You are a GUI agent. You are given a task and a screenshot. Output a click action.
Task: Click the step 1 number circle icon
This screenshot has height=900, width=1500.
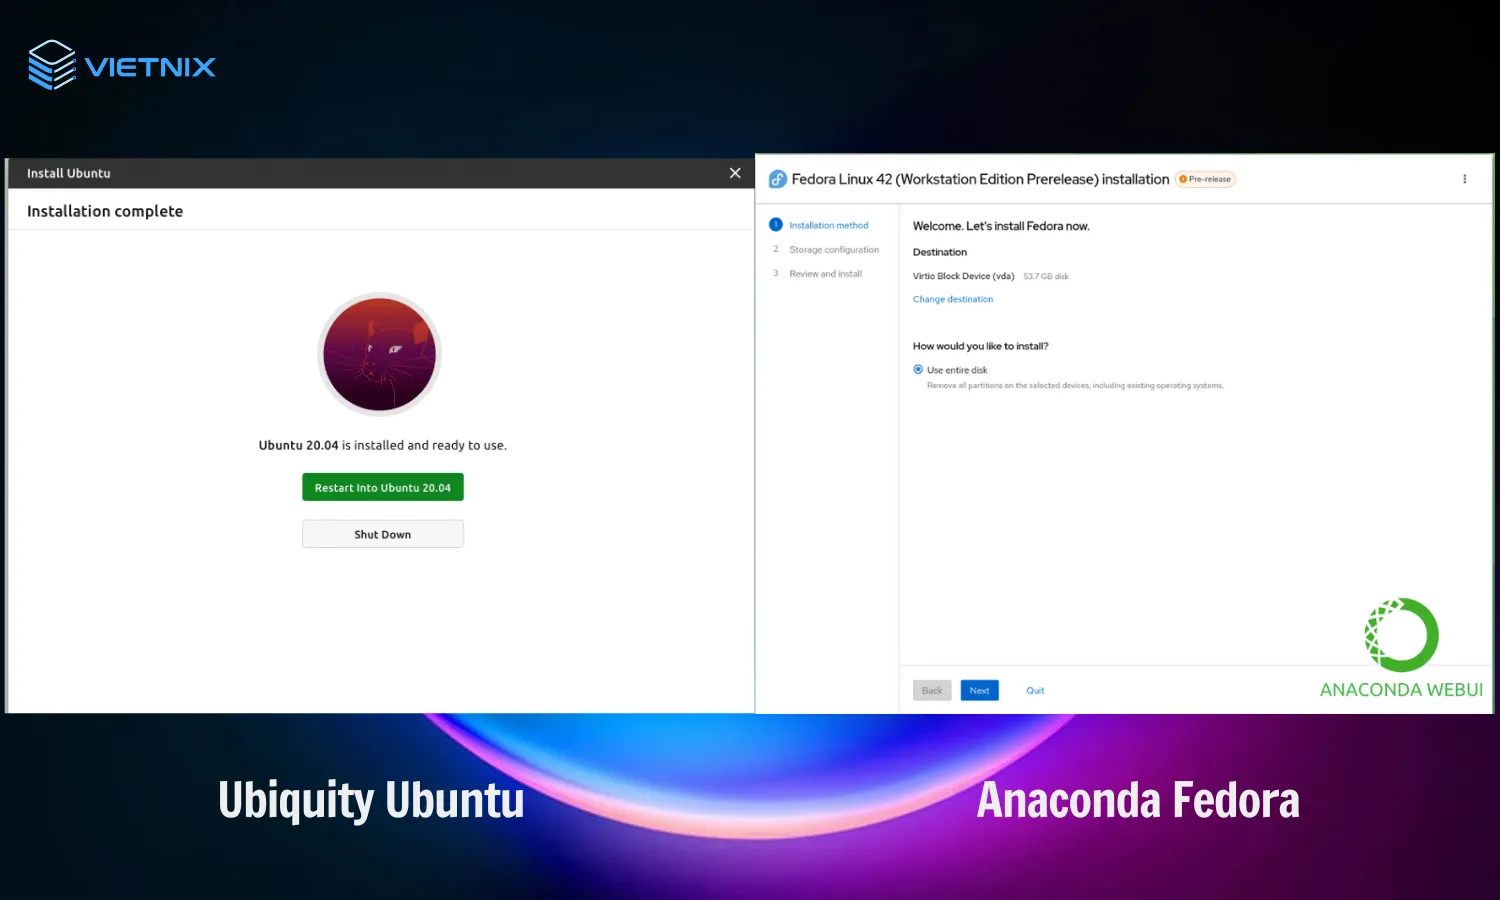(775, 225)
